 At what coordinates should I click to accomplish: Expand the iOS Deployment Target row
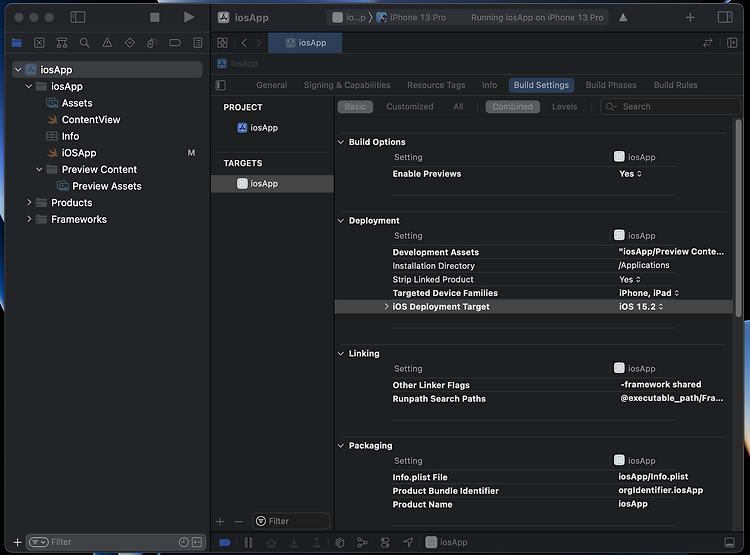point(386,307)
